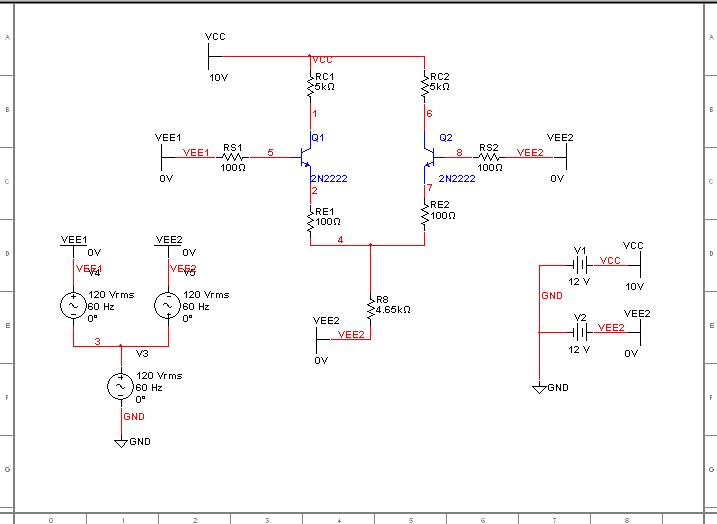717x524 pixels.
Task: Select 120 Vrms text beside V4
Action: 111,294
